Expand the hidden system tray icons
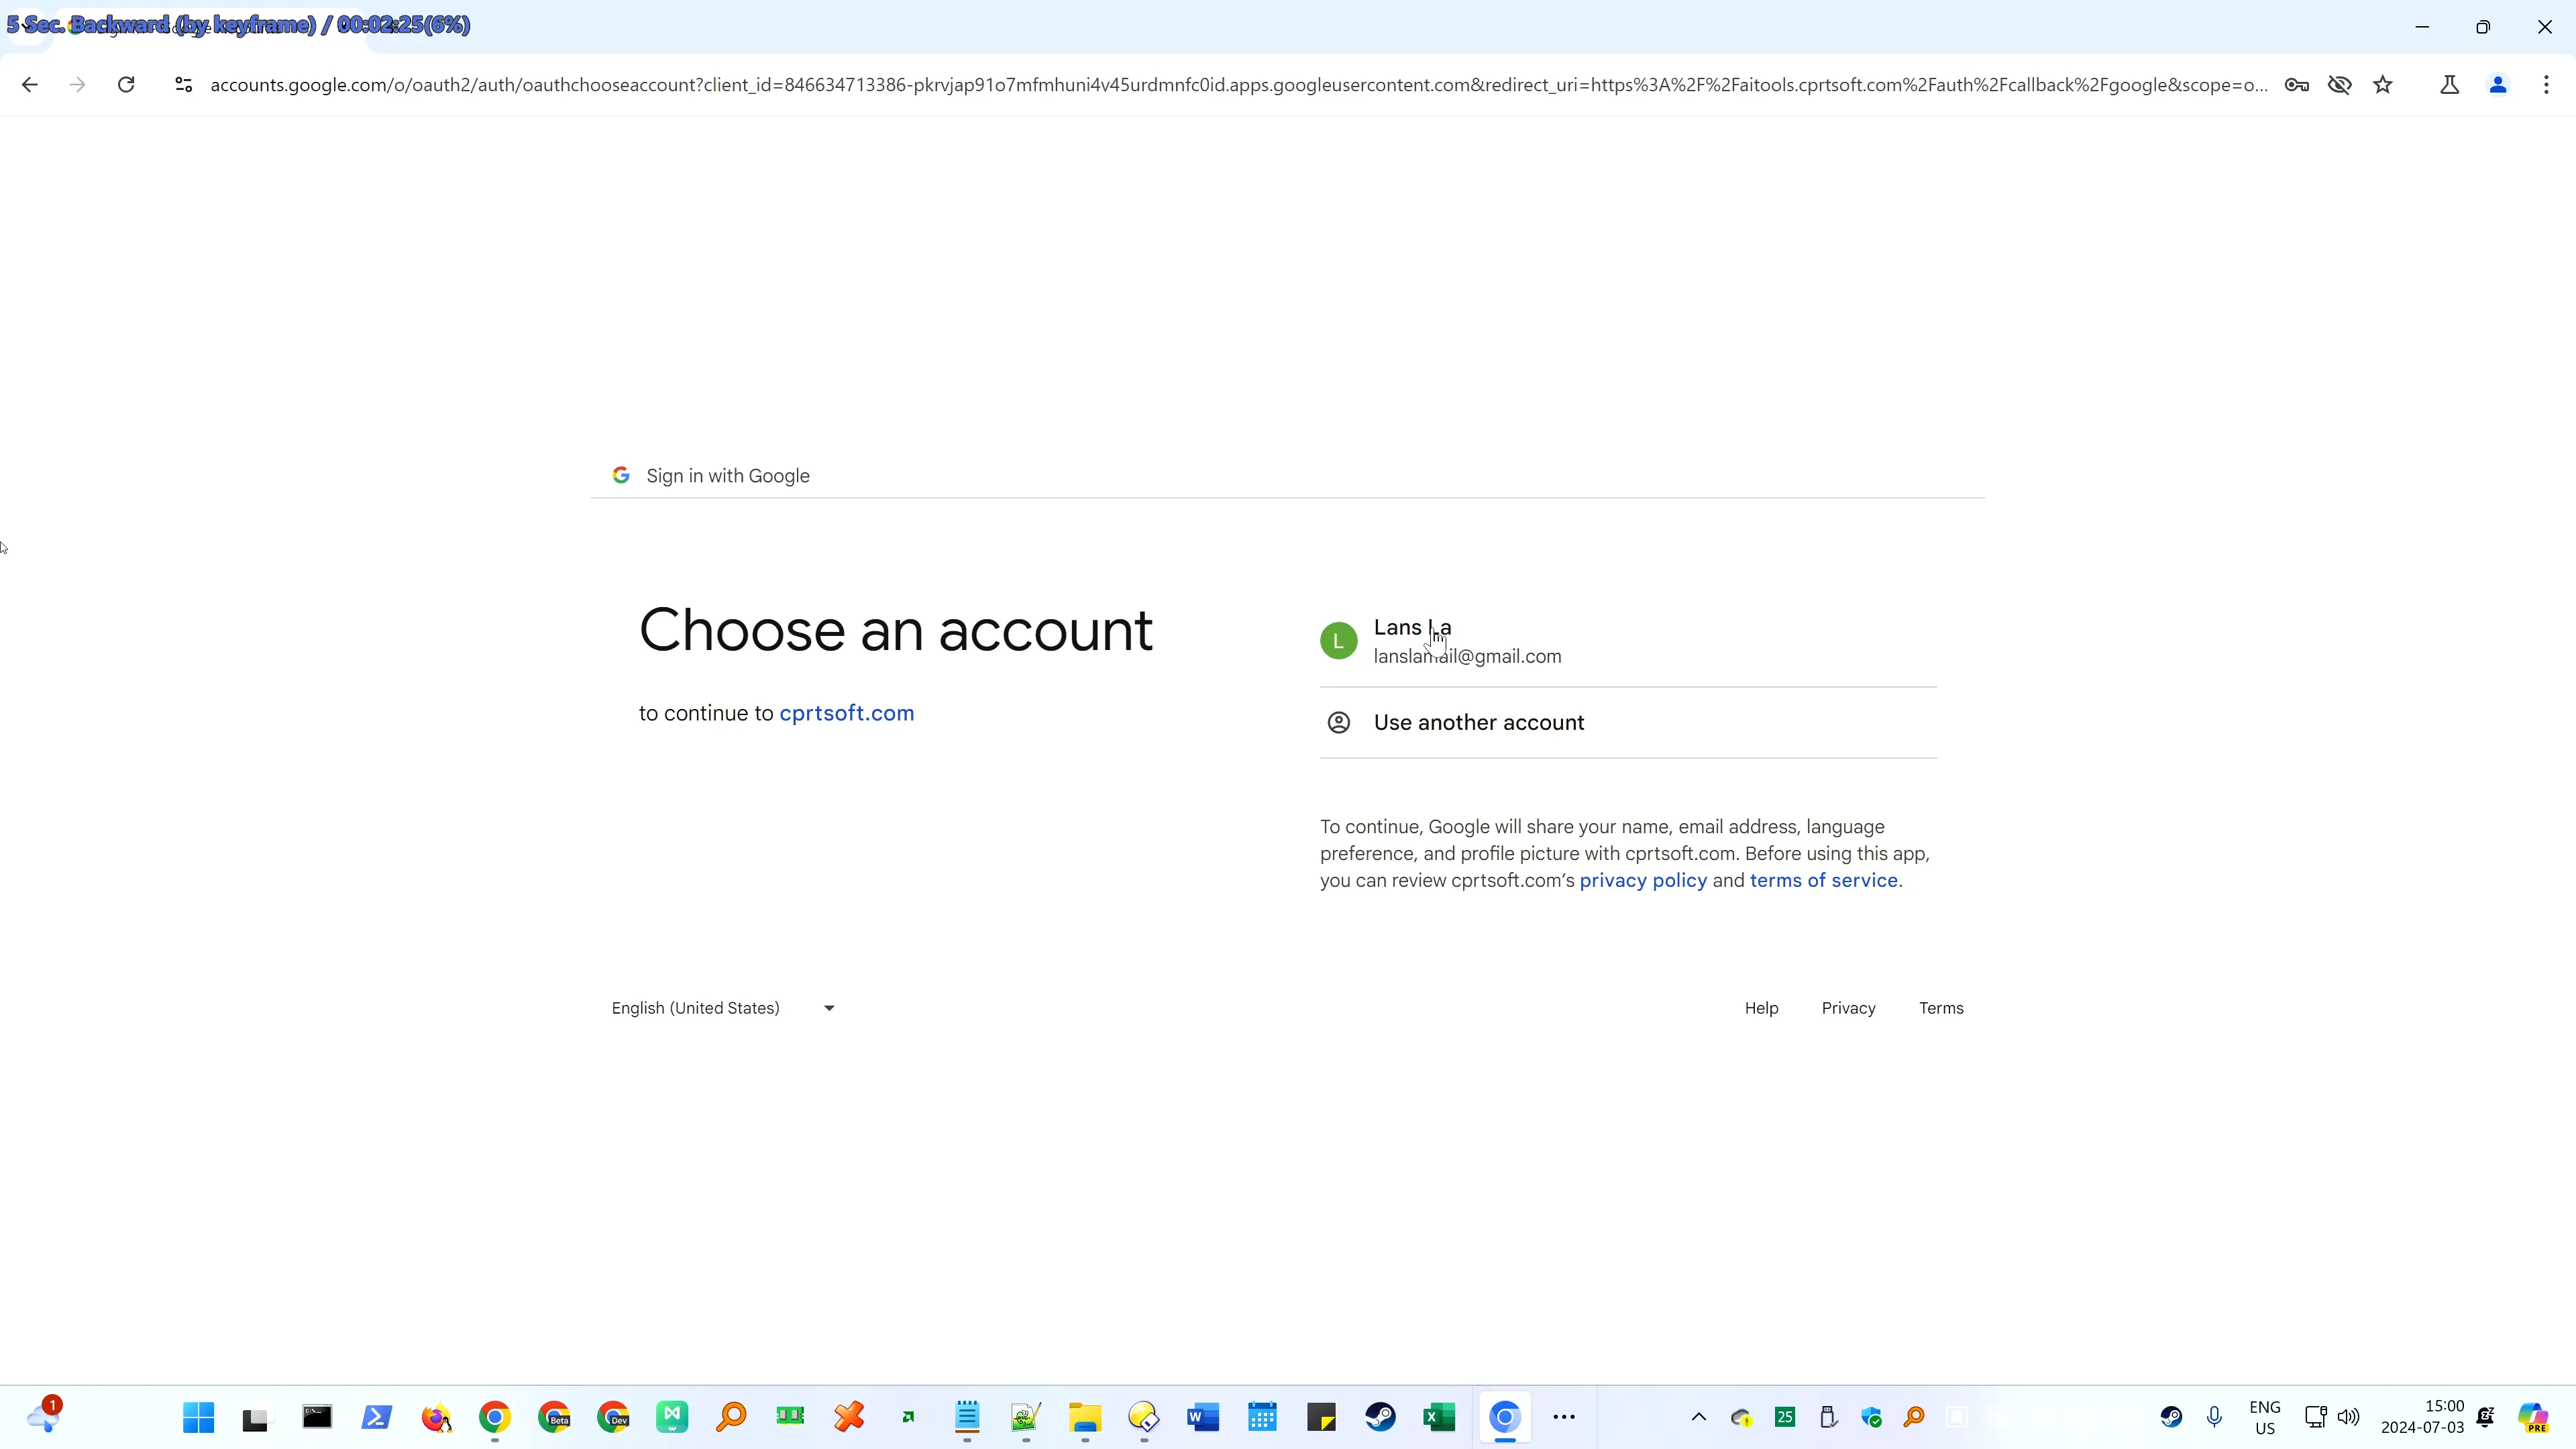2576x1449 pixels. tap(1698, 1417)
